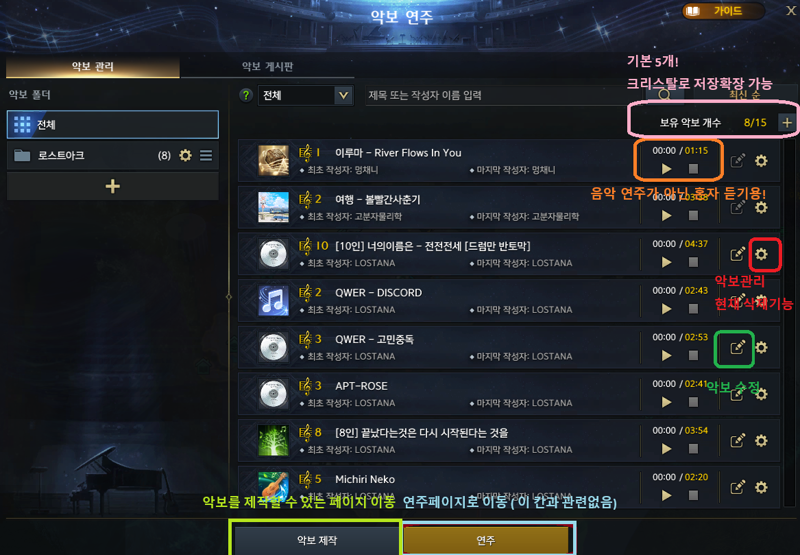Click the 연주 button

coord(486,540)
